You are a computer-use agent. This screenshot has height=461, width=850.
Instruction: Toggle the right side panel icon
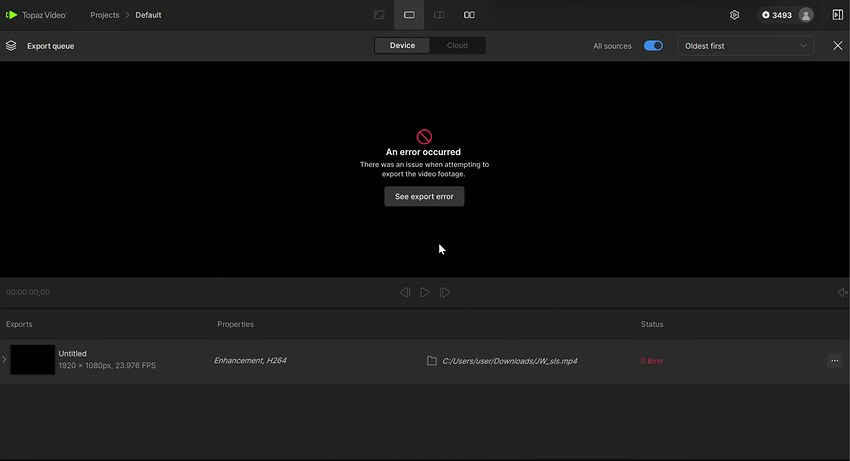pos(837,15)
